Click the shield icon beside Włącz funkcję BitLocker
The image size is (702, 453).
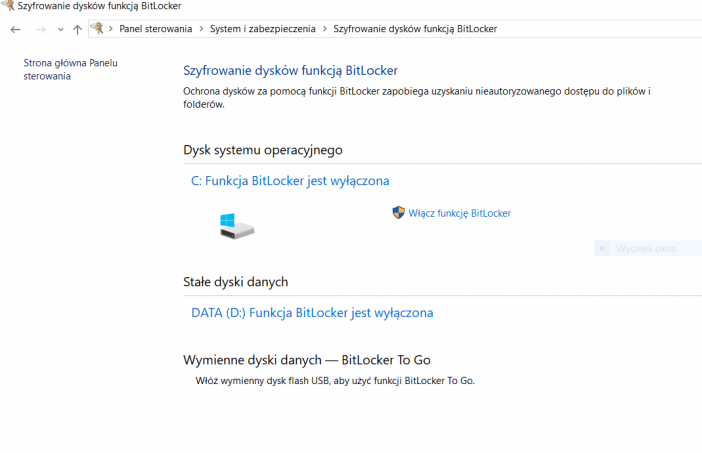[x=398, y=213]
